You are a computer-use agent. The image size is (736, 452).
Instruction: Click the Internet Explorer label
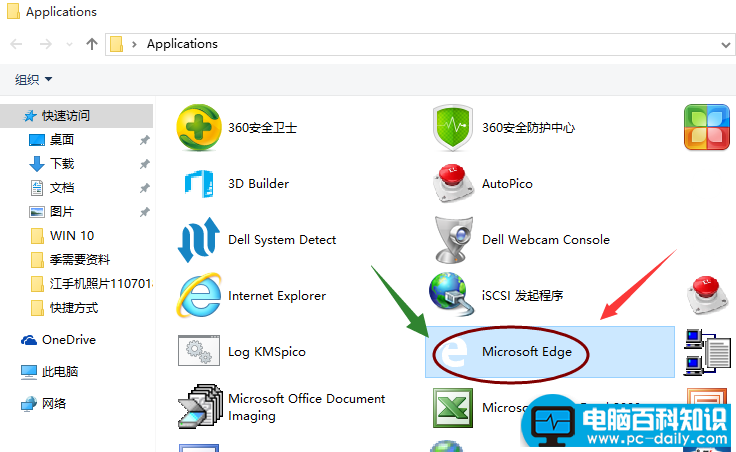pyautogui.click(x=277, y=296)
